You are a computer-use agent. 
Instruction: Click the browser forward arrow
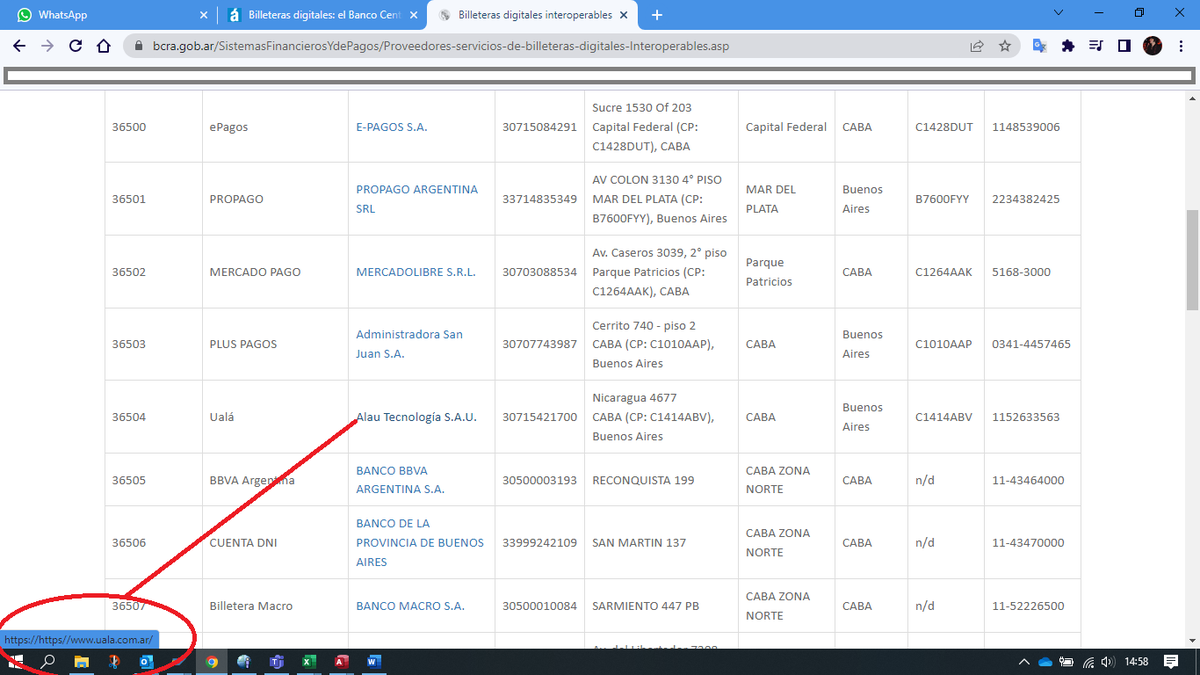47,46
